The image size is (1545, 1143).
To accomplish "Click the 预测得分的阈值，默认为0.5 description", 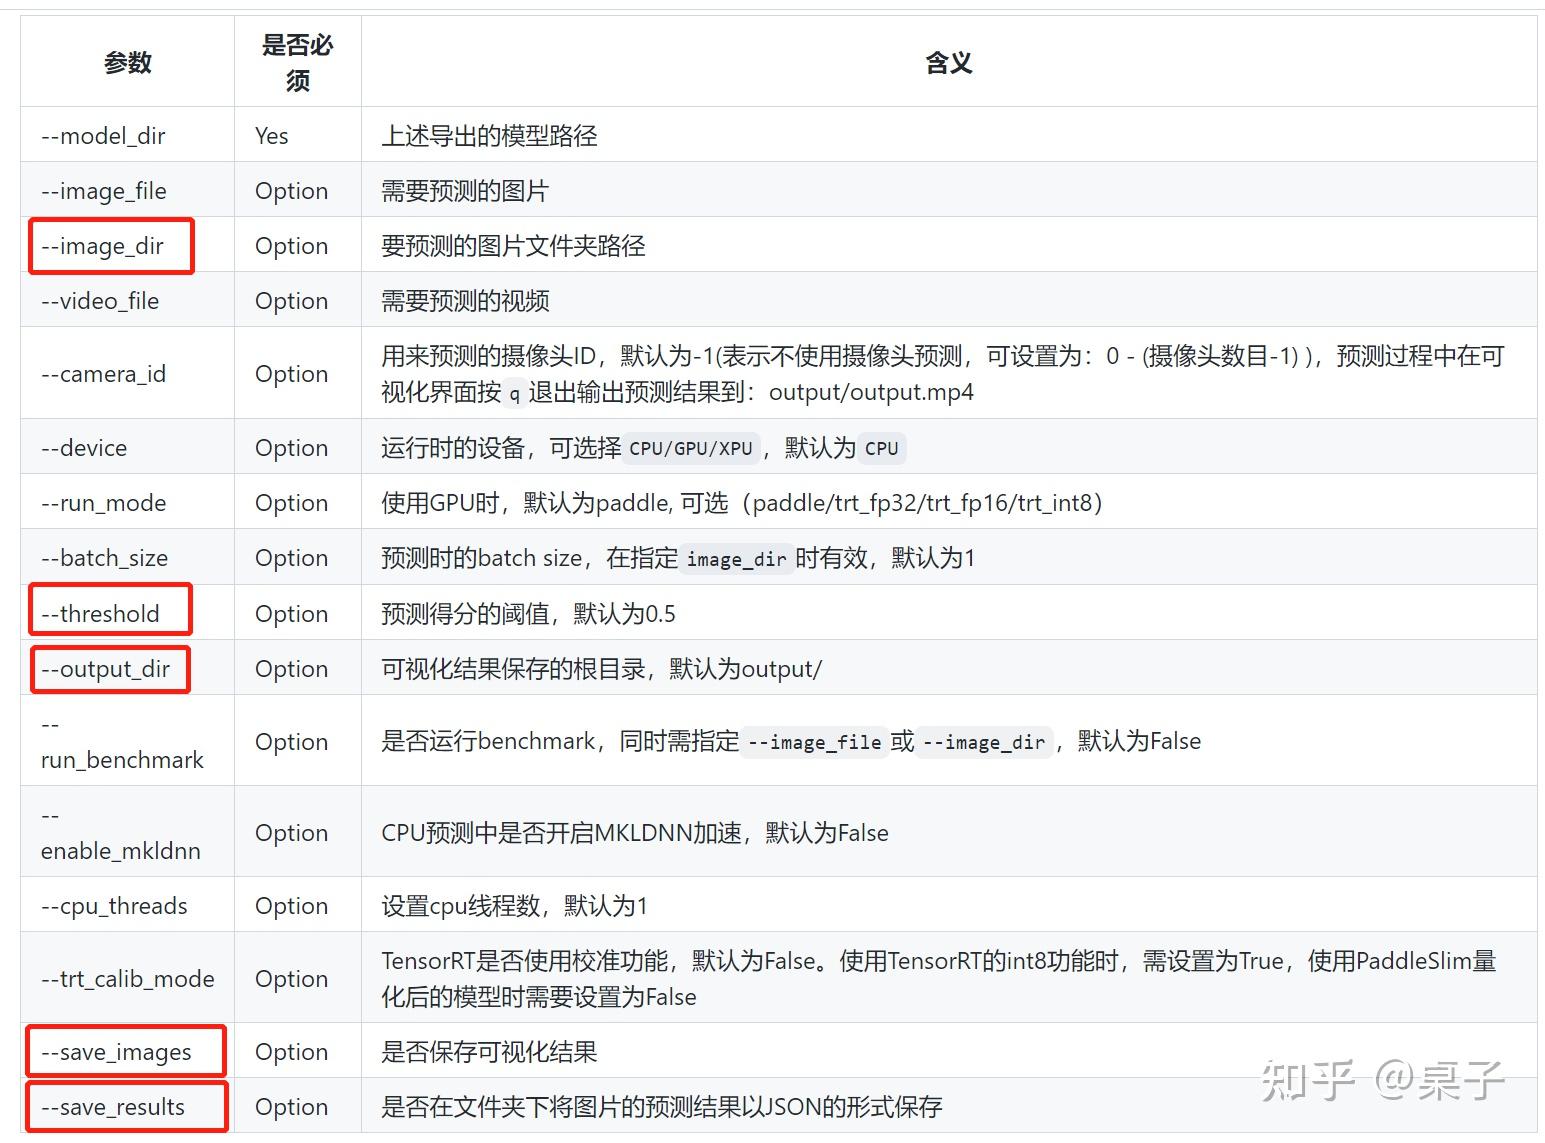I will pyautogui.click(x=528, y=613).
